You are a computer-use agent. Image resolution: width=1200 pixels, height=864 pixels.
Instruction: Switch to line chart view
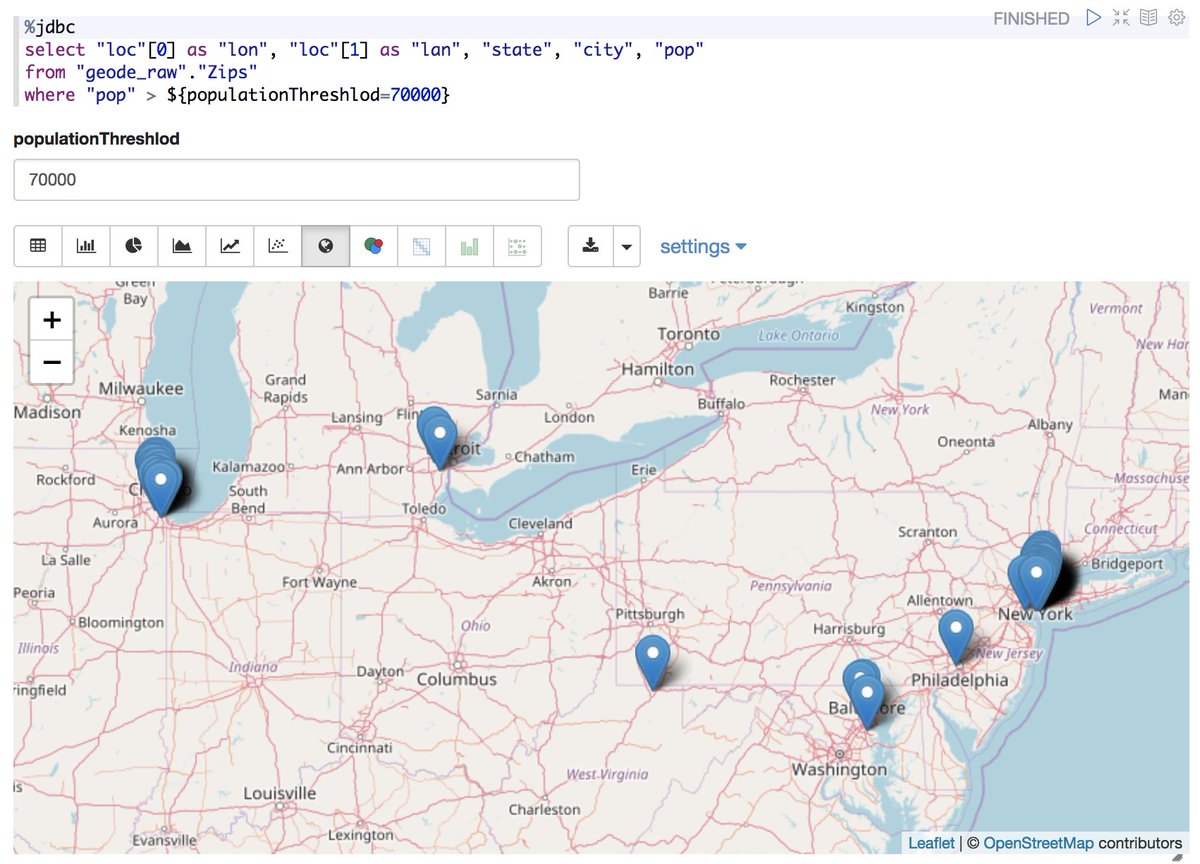230,246
